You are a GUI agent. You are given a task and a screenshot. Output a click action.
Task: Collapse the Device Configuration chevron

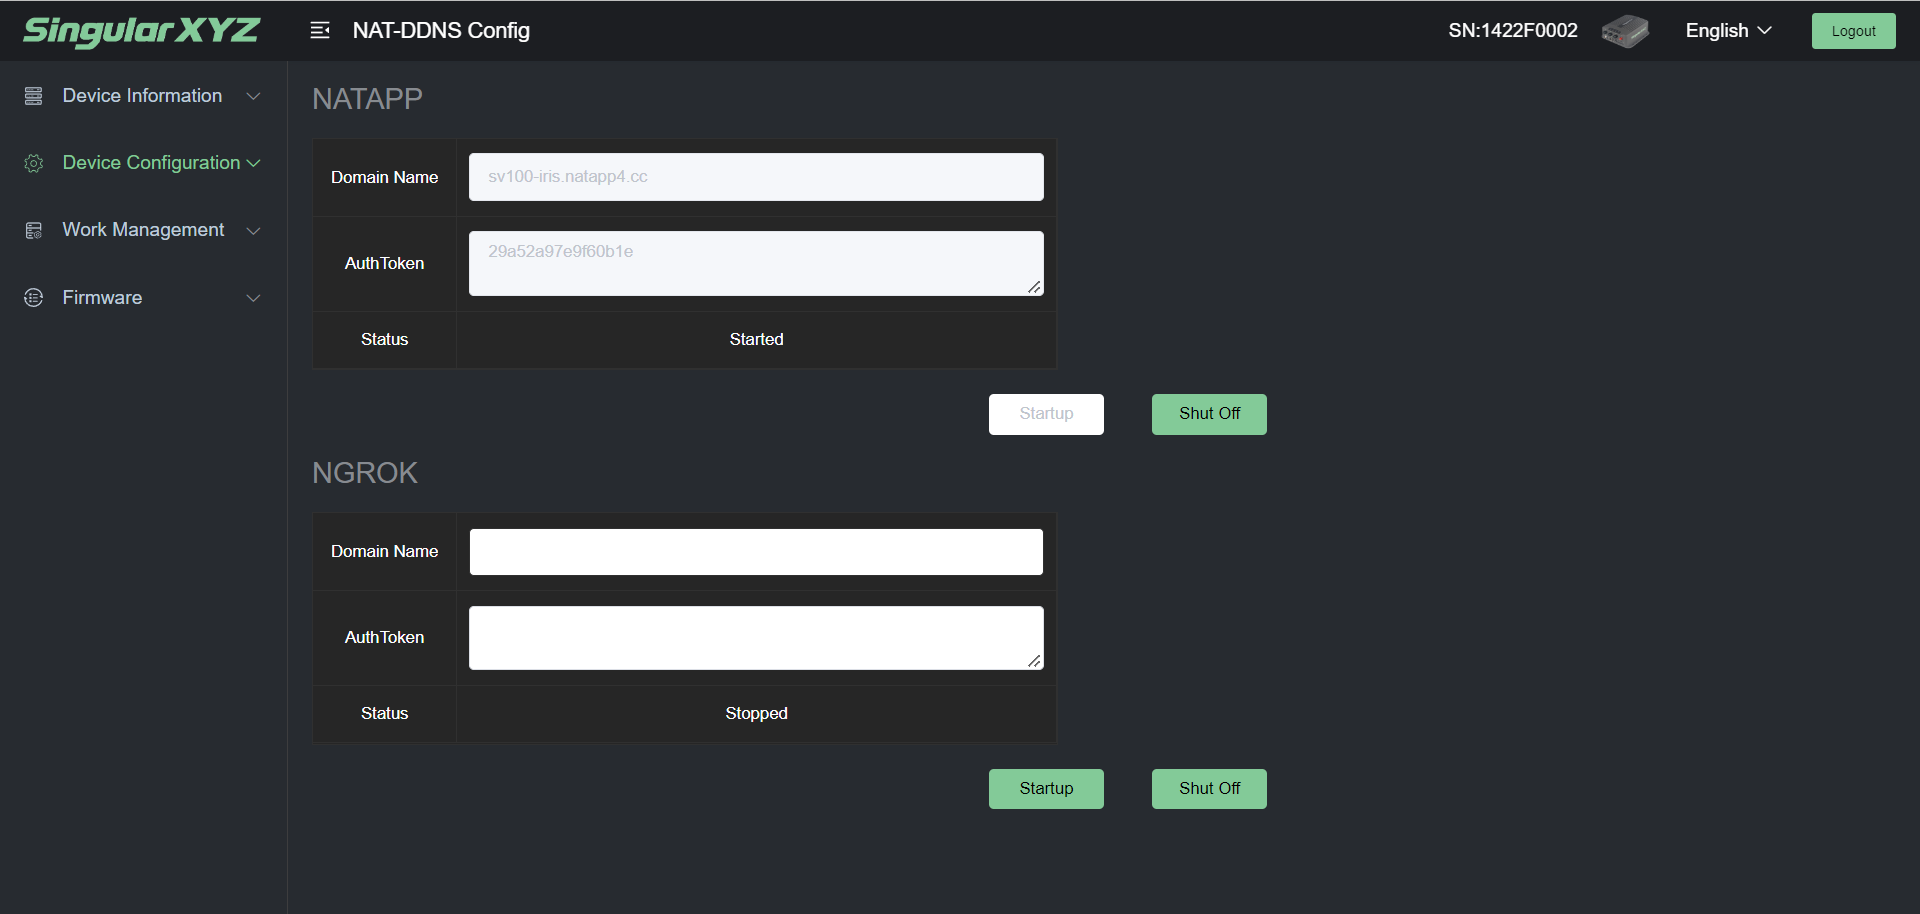[x=254, y=163]
